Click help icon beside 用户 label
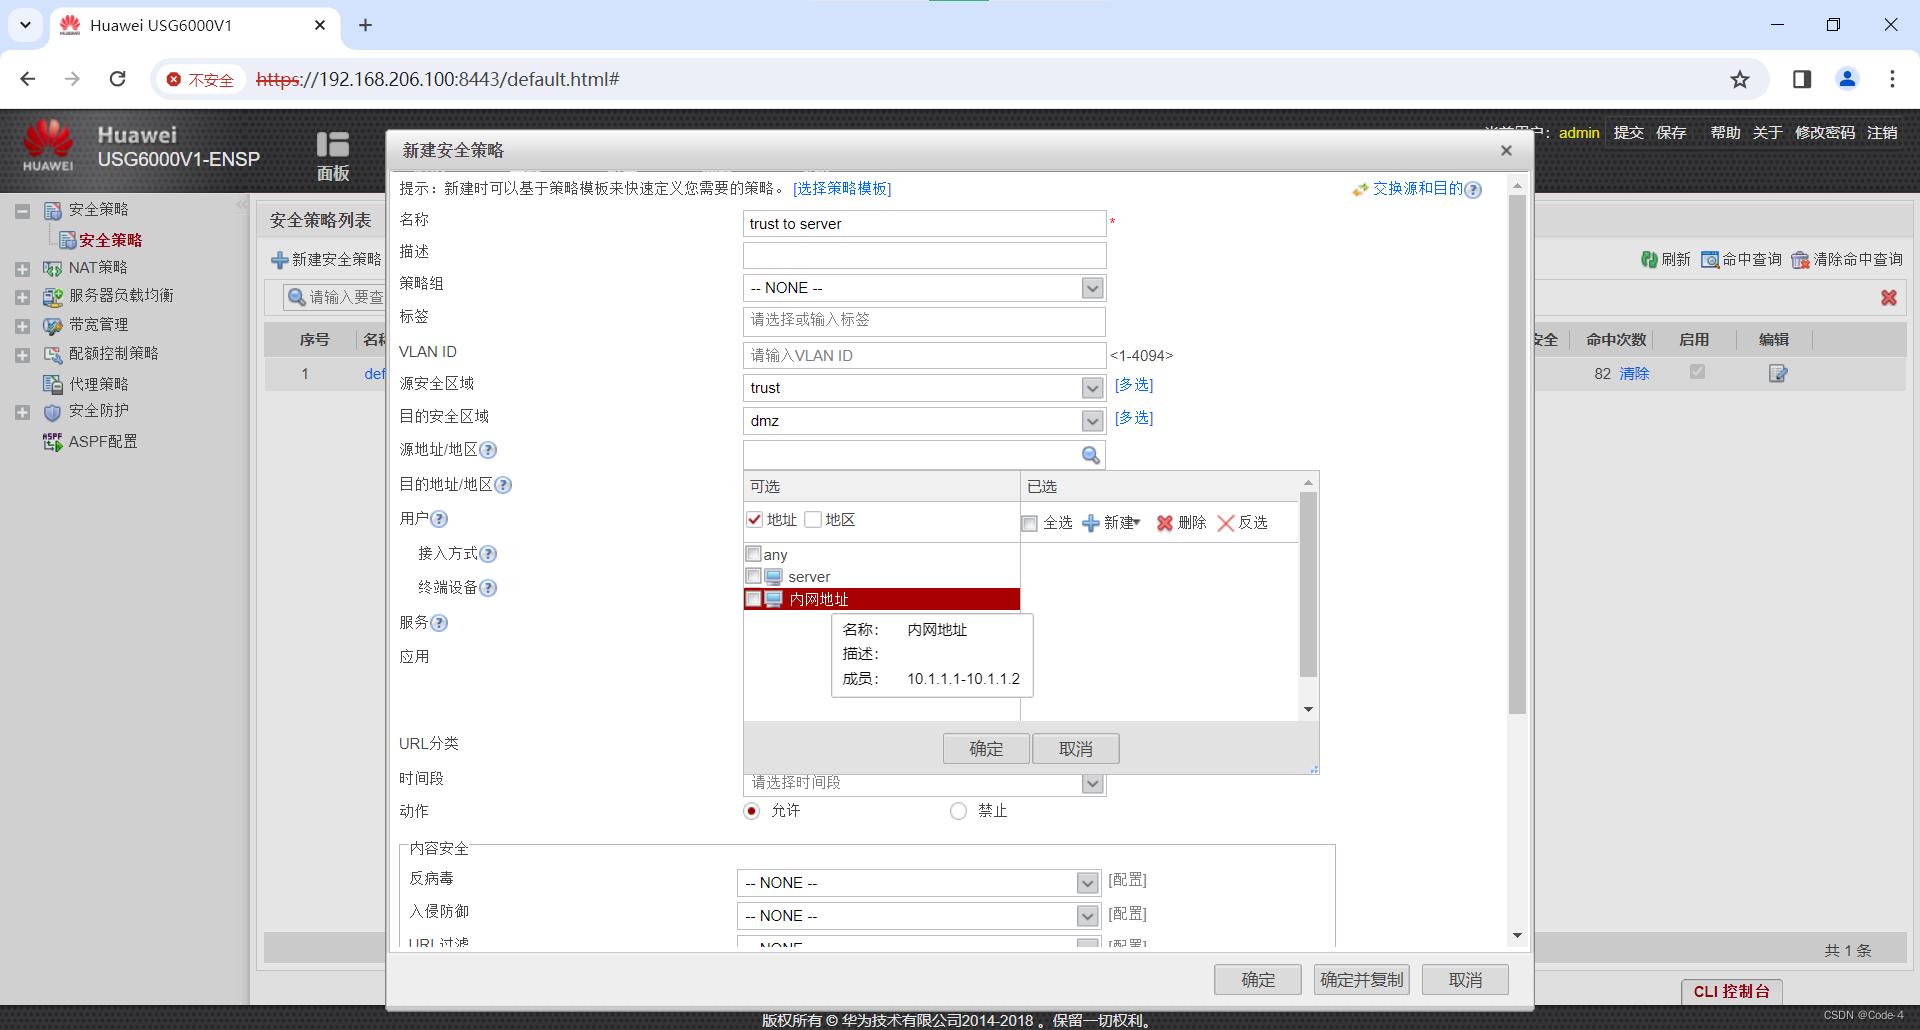Screen dimensions: 1920x1030 point(439,519)
